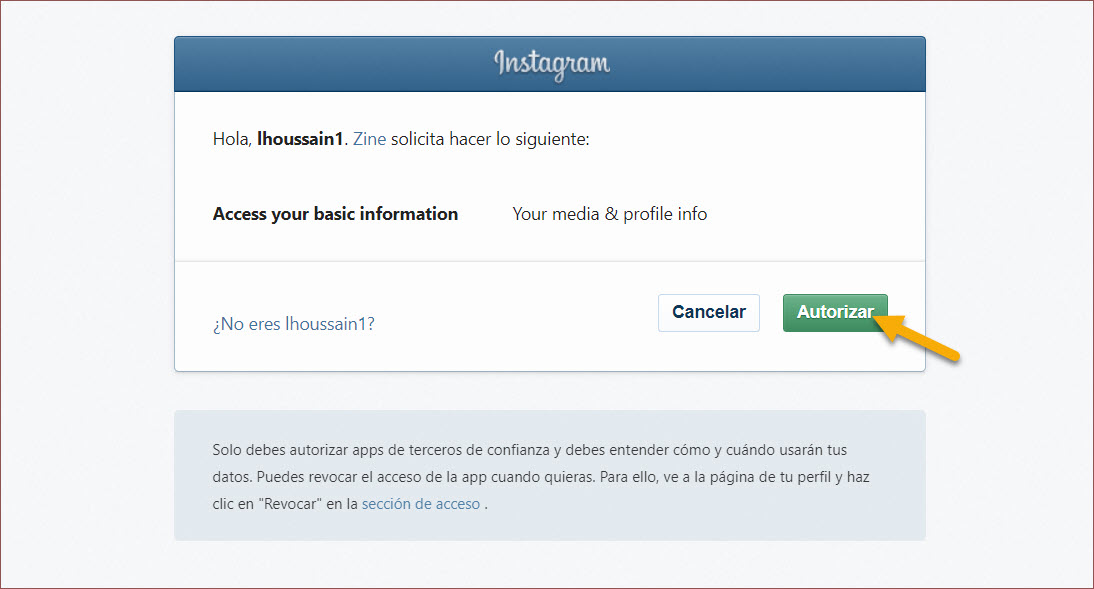Open the Zine app link
The height and width of the screenshot is (589, 1094).
369,139
